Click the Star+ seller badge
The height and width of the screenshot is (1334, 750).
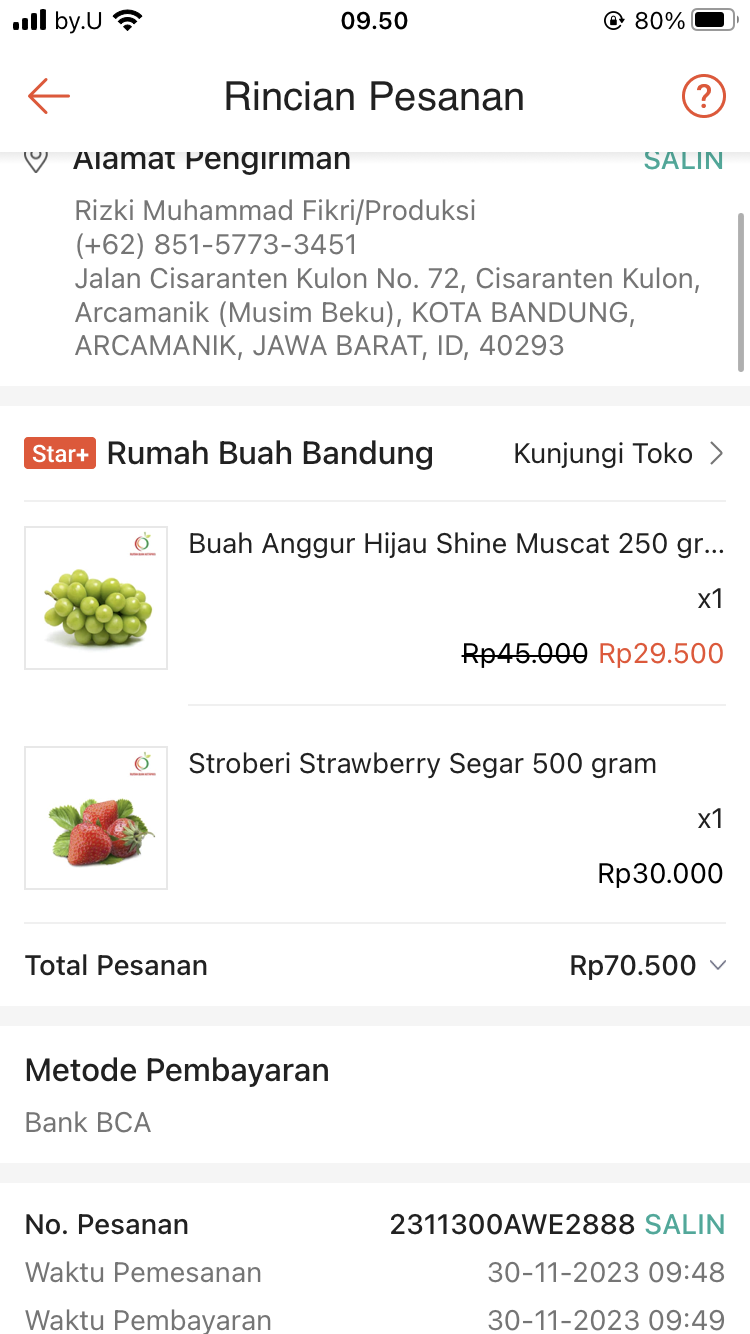pyautogui.click(x=60, y=454)
